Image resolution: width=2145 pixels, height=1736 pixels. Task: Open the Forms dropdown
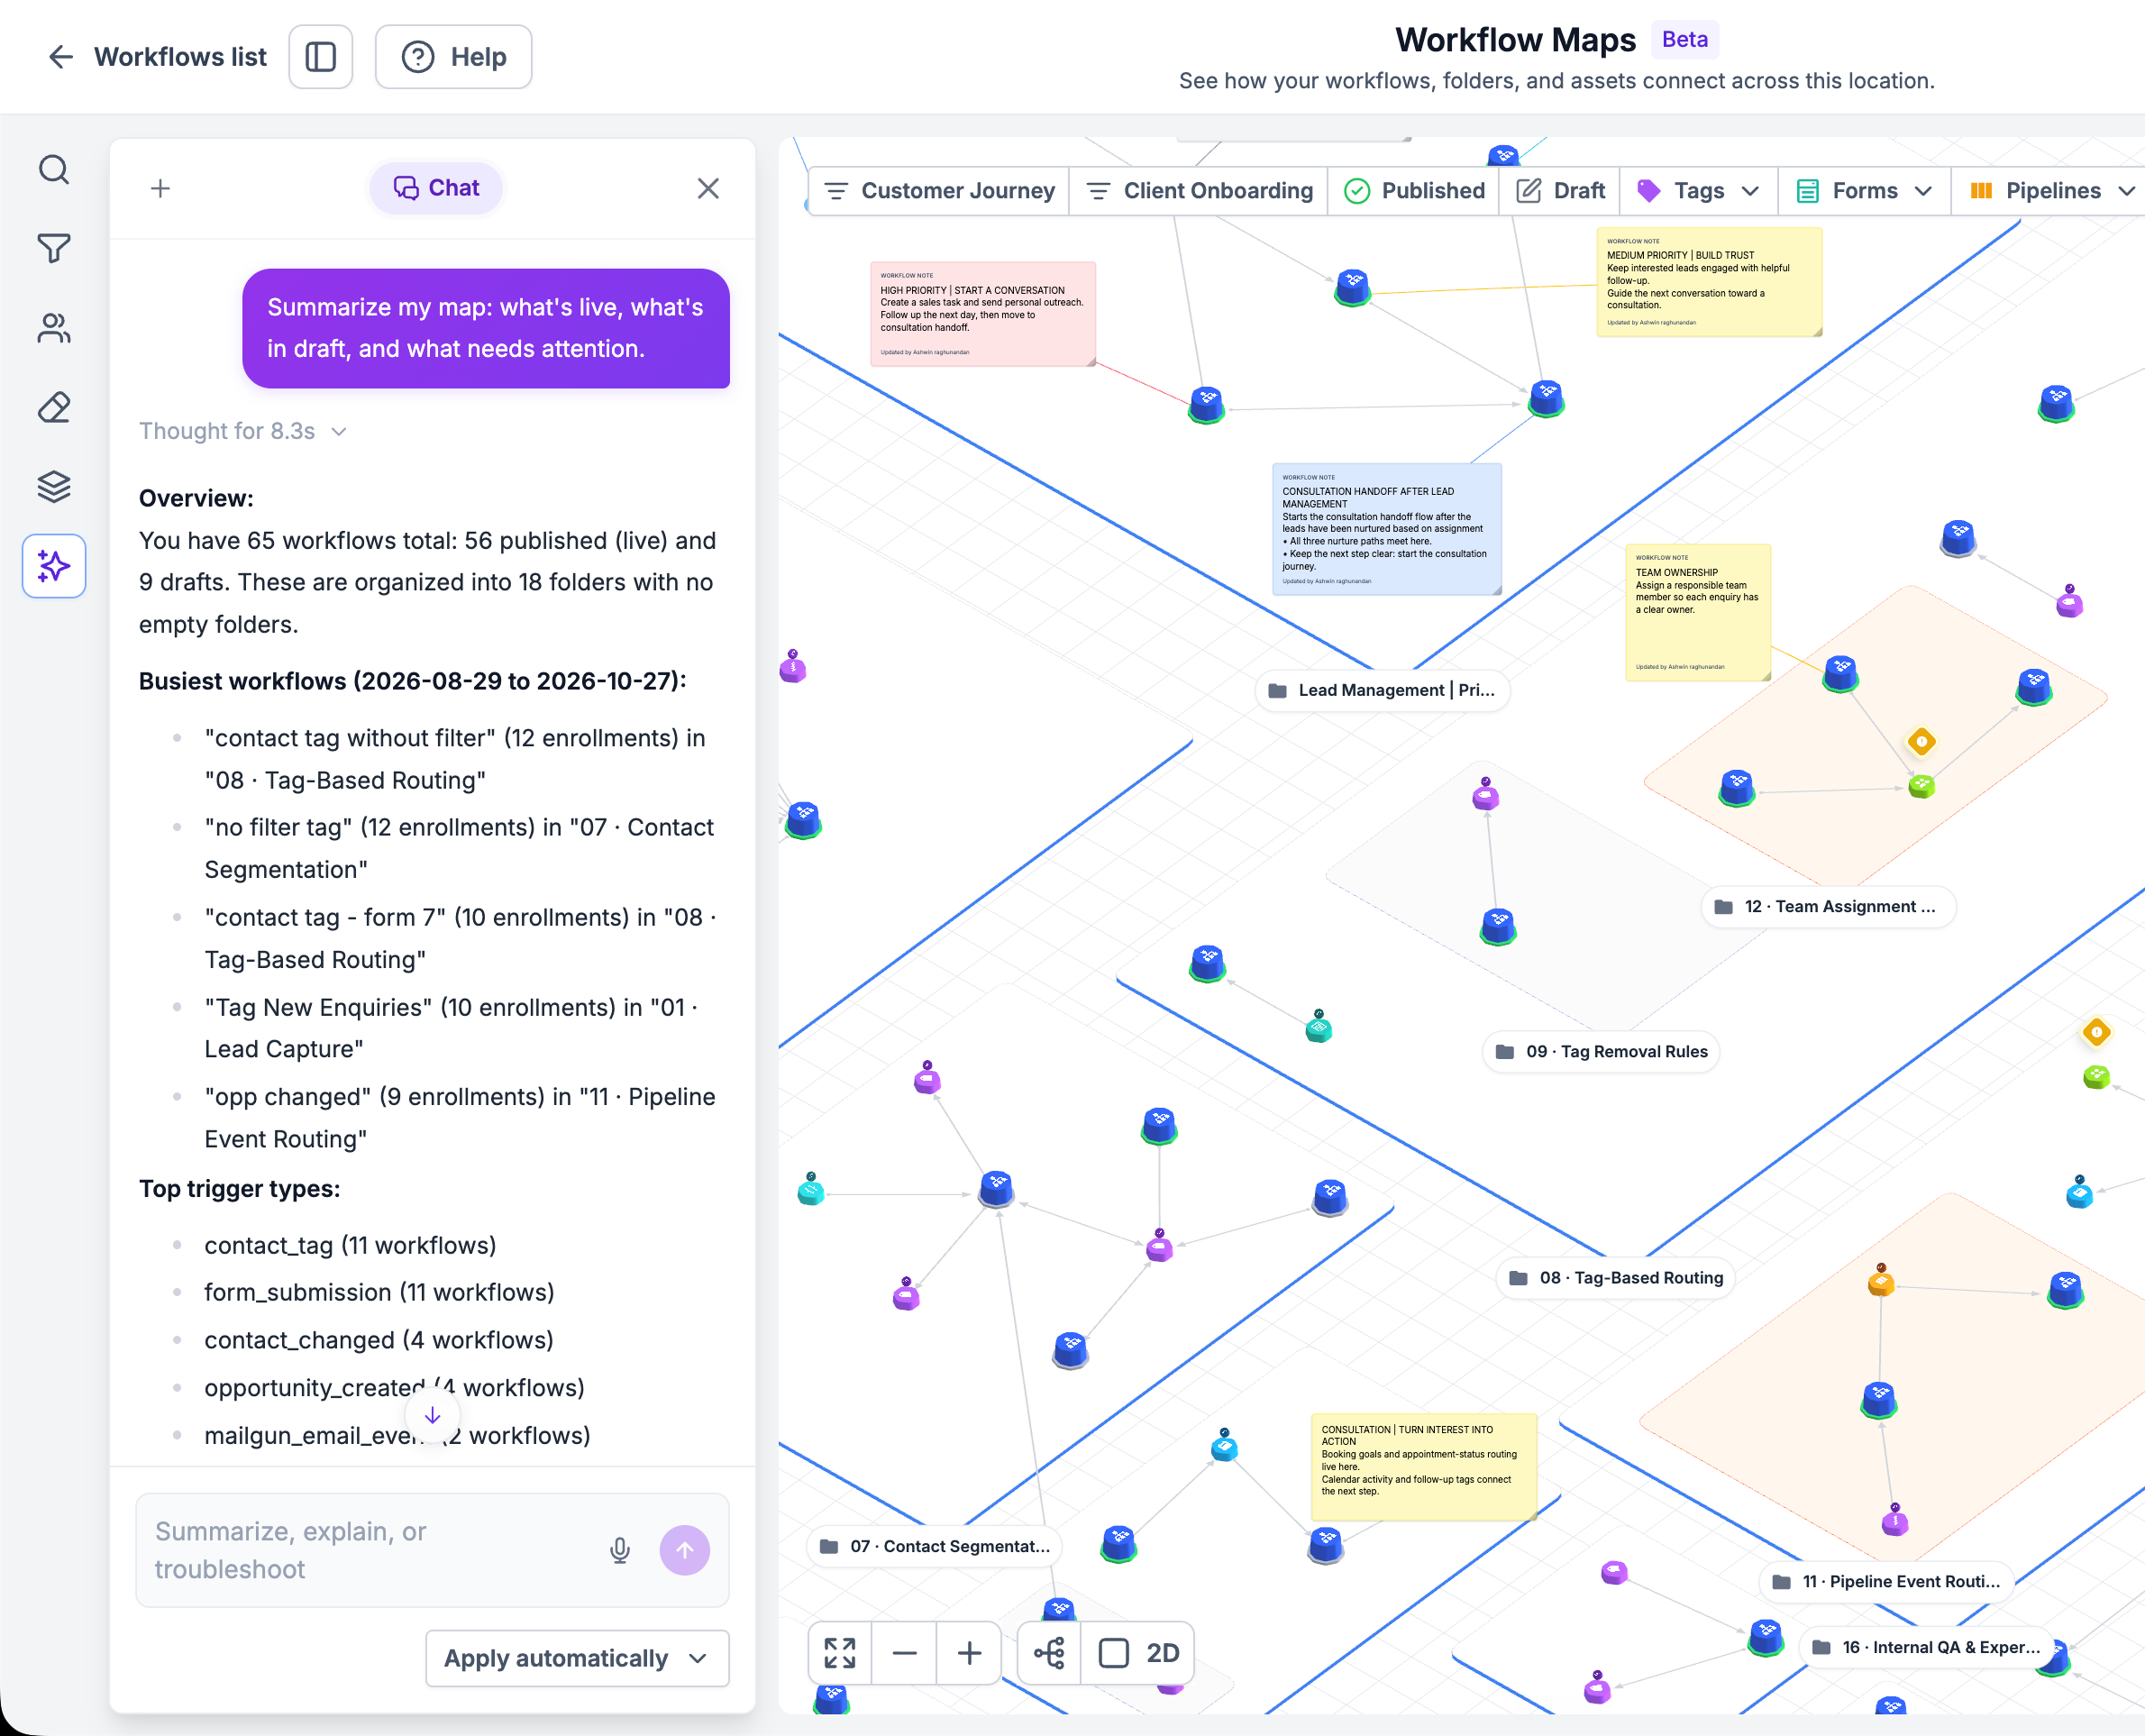(x=1864, y=191)
